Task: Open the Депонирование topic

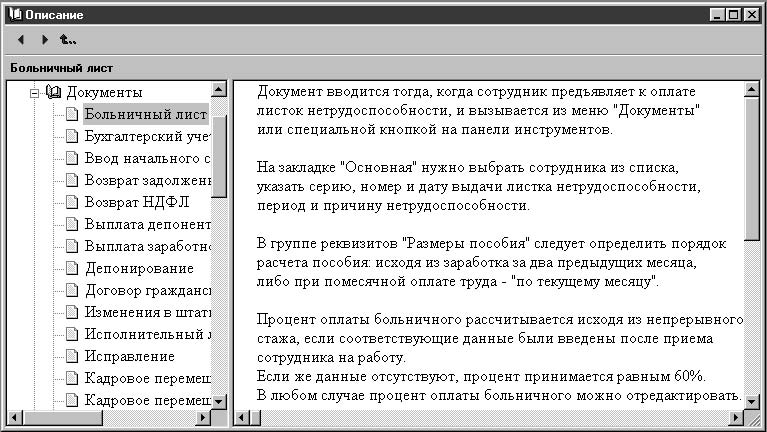Action: 139,268
